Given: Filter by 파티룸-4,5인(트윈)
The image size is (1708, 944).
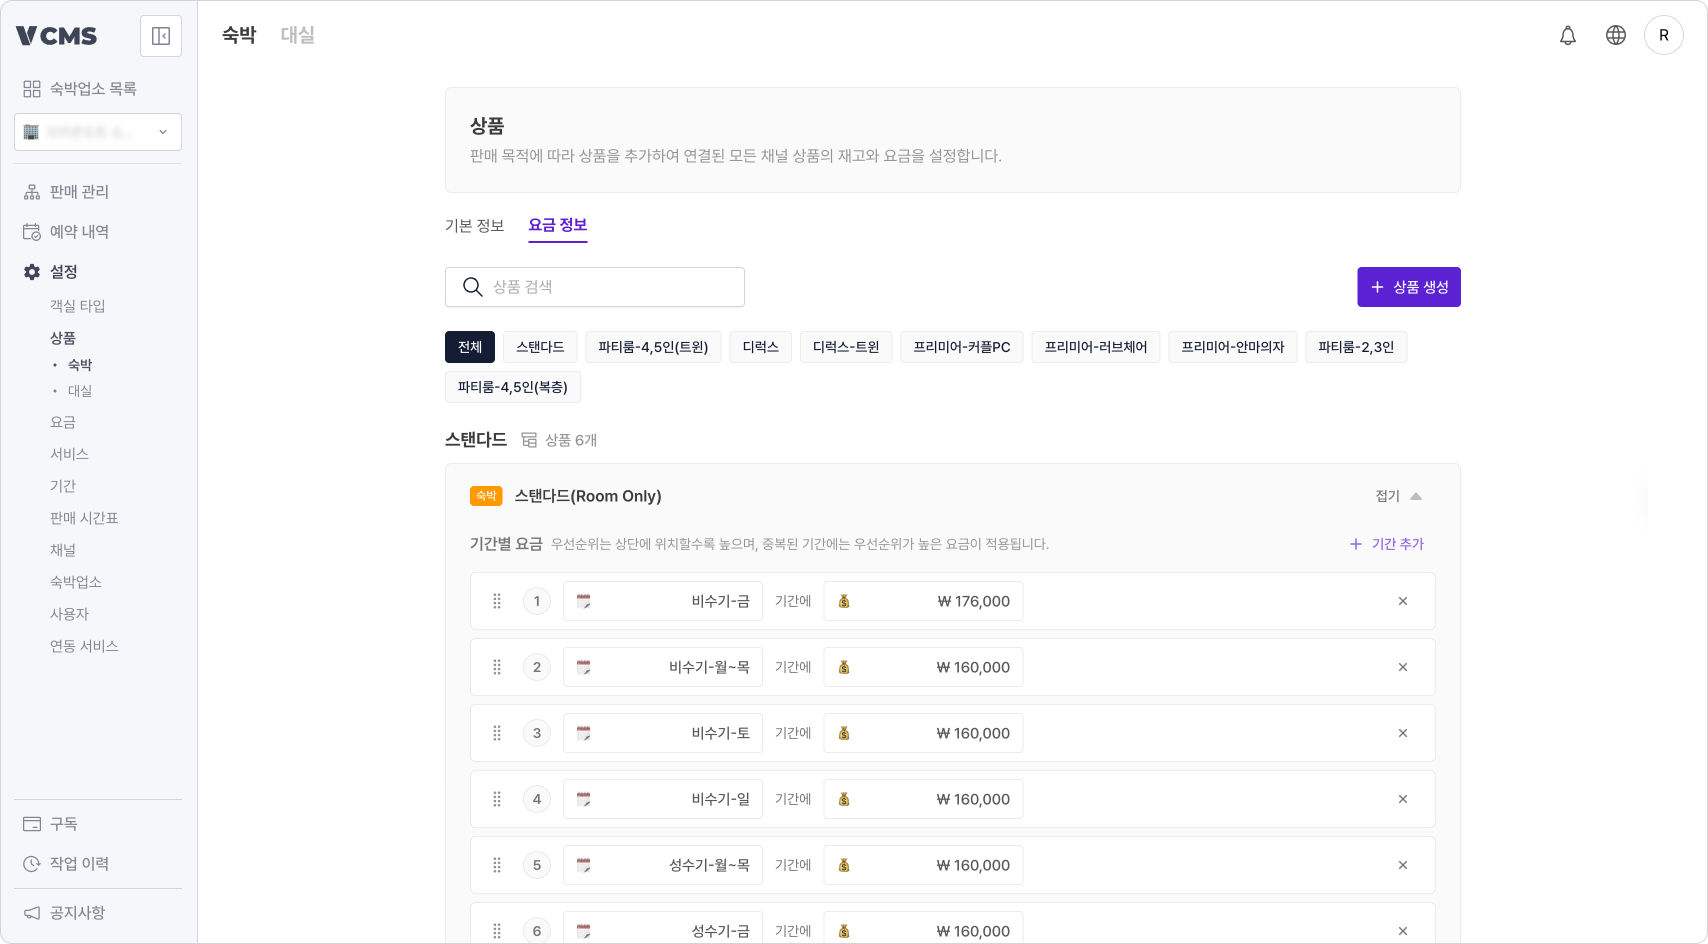Looking at the screenshot, I should (653, 347).
